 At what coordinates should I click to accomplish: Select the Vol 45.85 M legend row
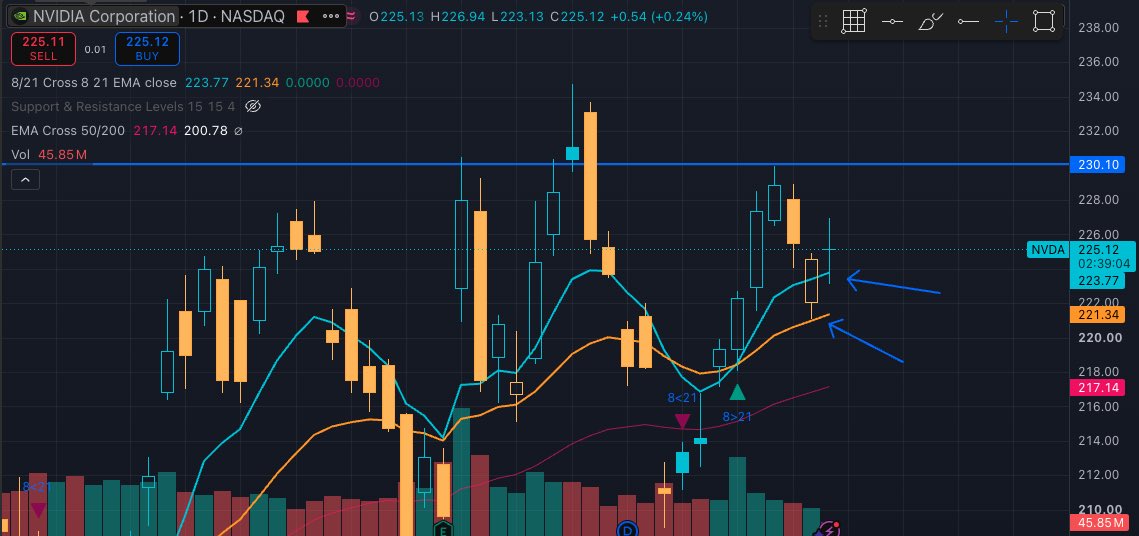click(x=49, y=155)
